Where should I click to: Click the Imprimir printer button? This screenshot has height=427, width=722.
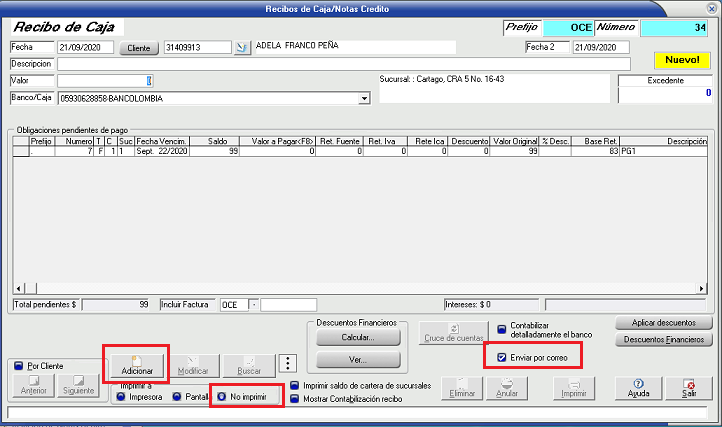pos(573,387)
